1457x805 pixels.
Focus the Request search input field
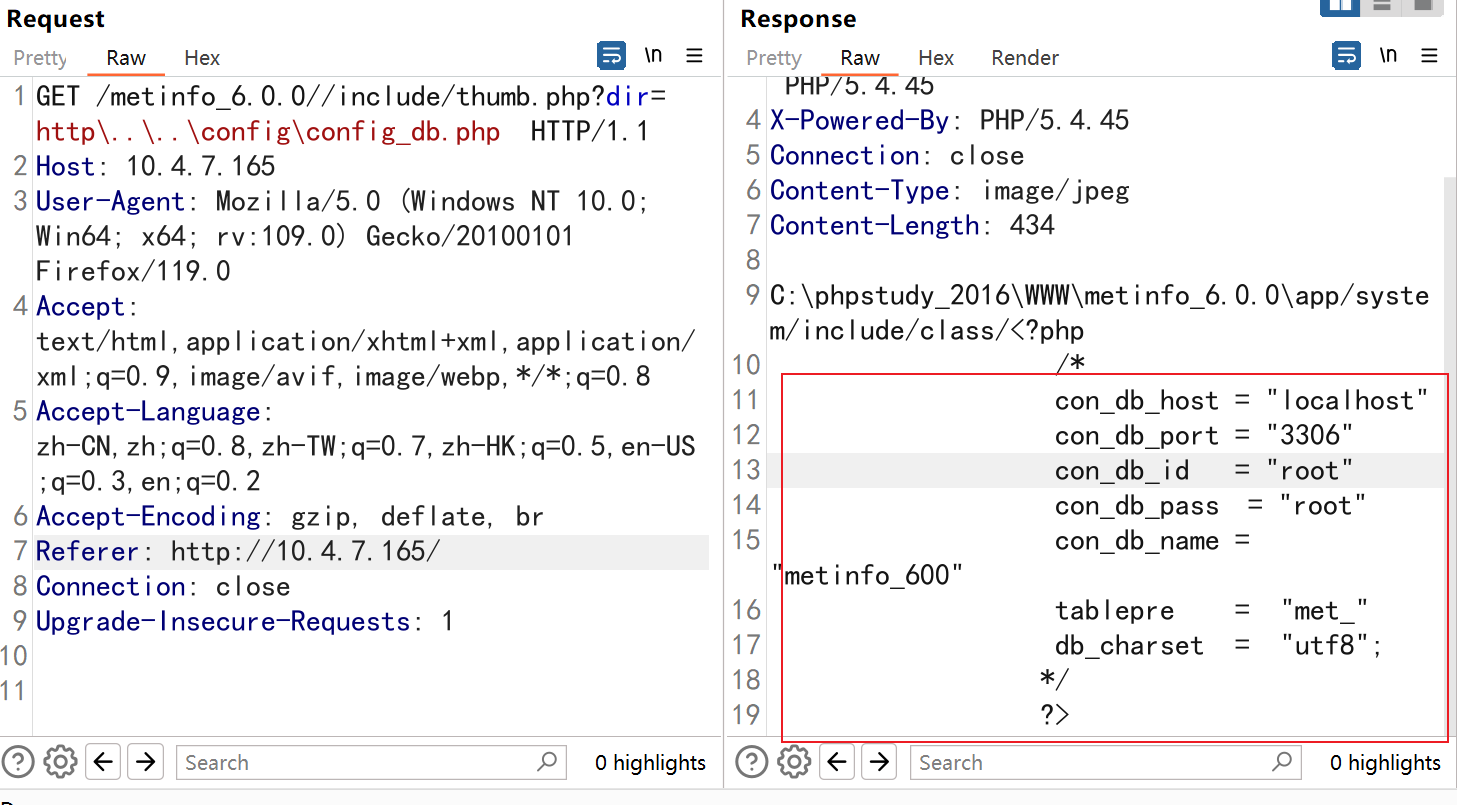[x=371, y=762]
